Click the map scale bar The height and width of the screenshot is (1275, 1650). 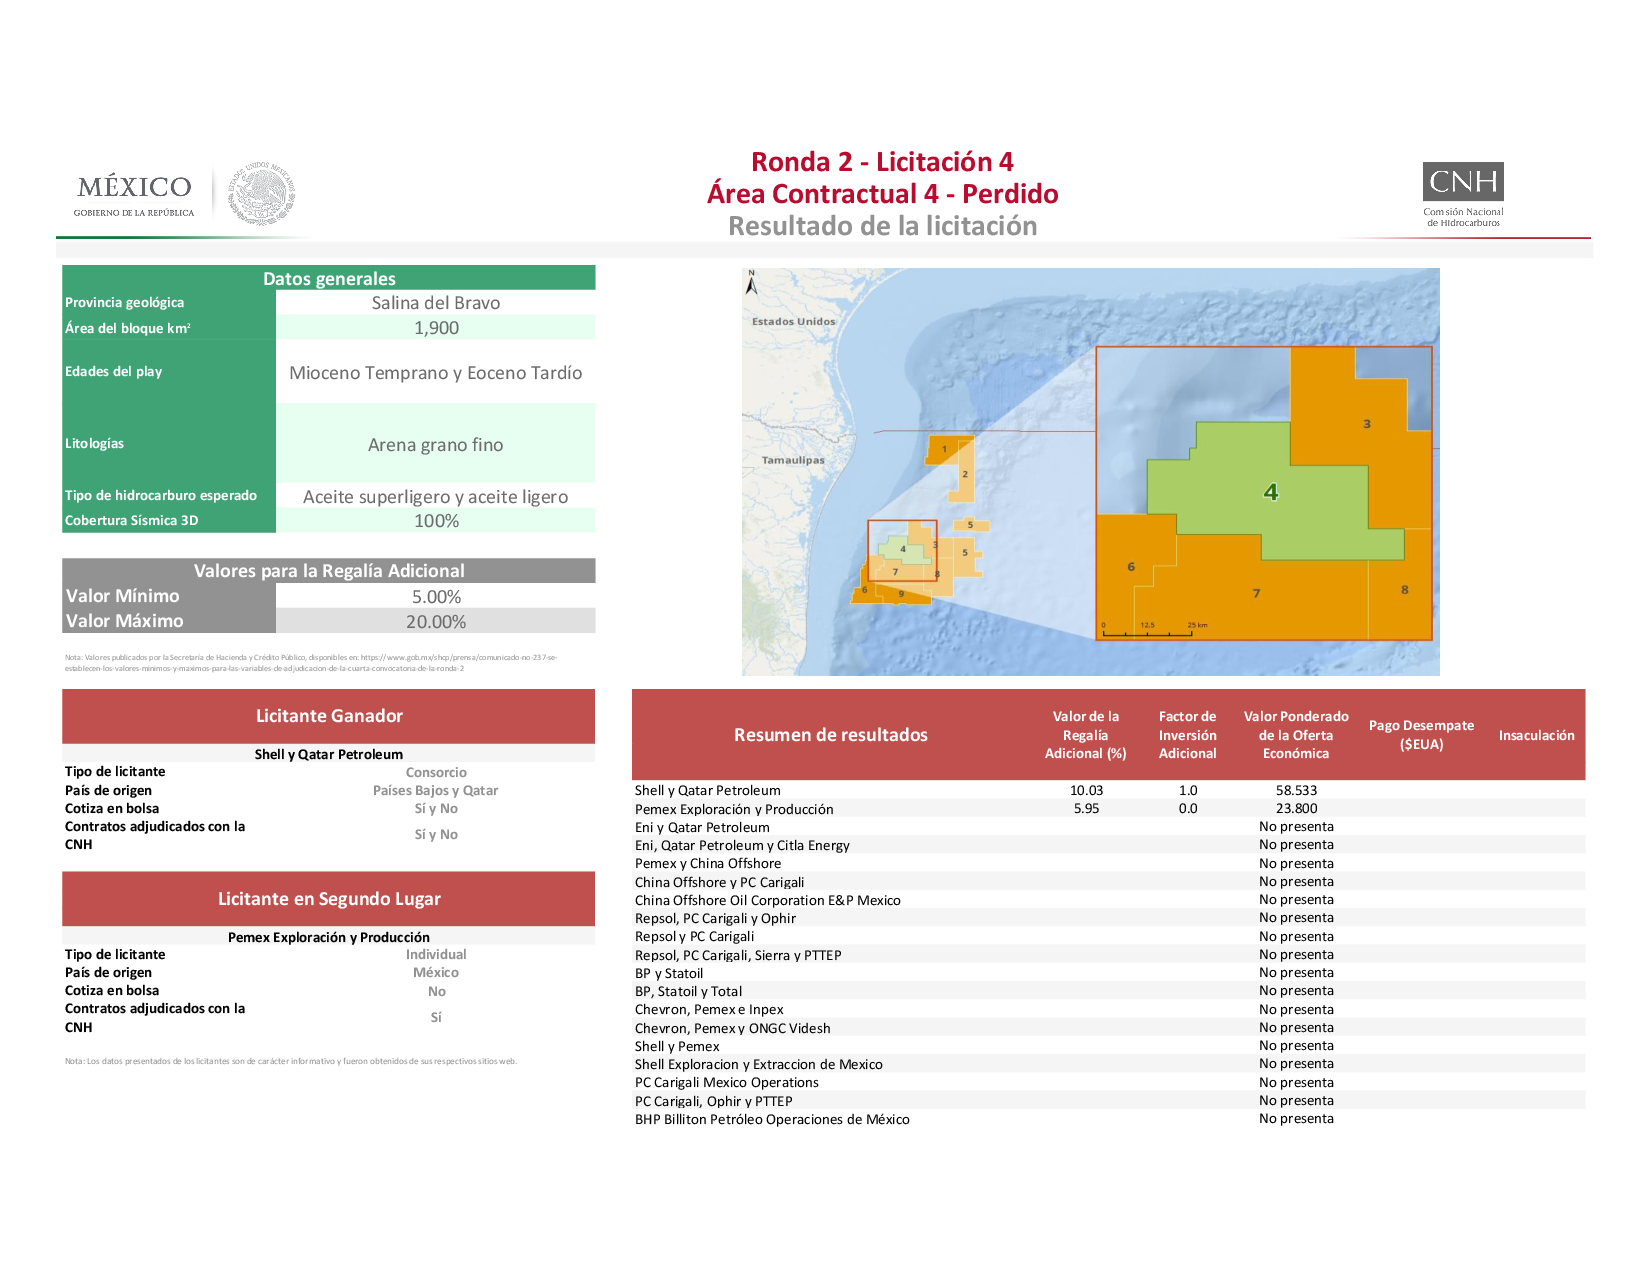1154,629
